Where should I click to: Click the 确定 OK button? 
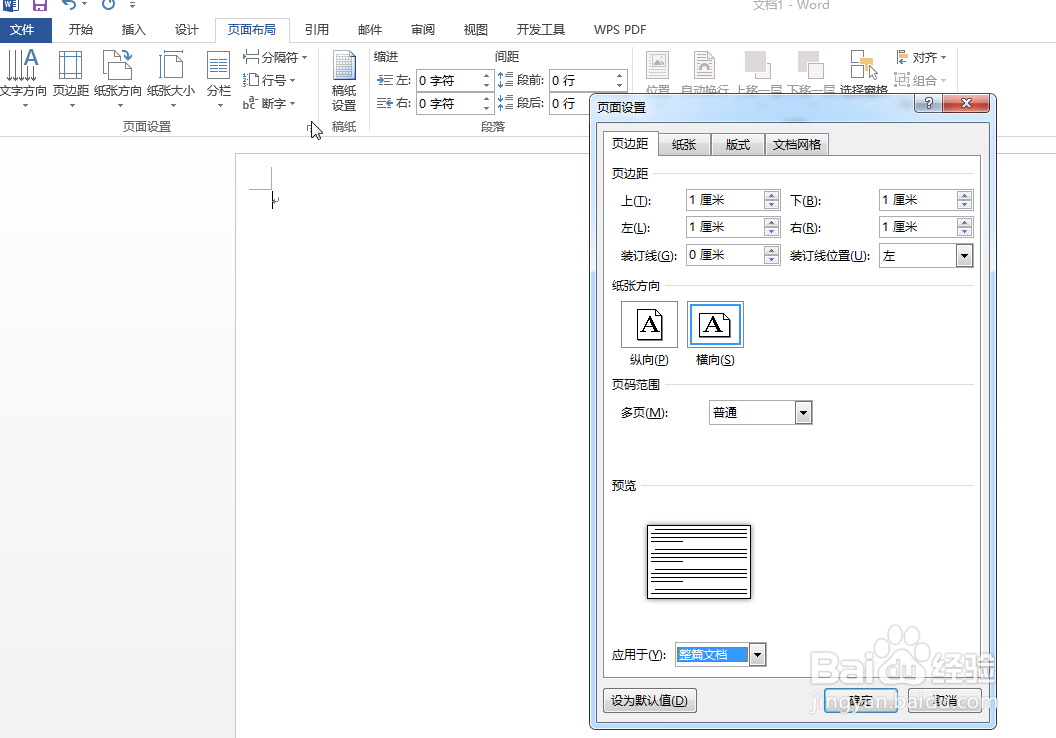861,700
